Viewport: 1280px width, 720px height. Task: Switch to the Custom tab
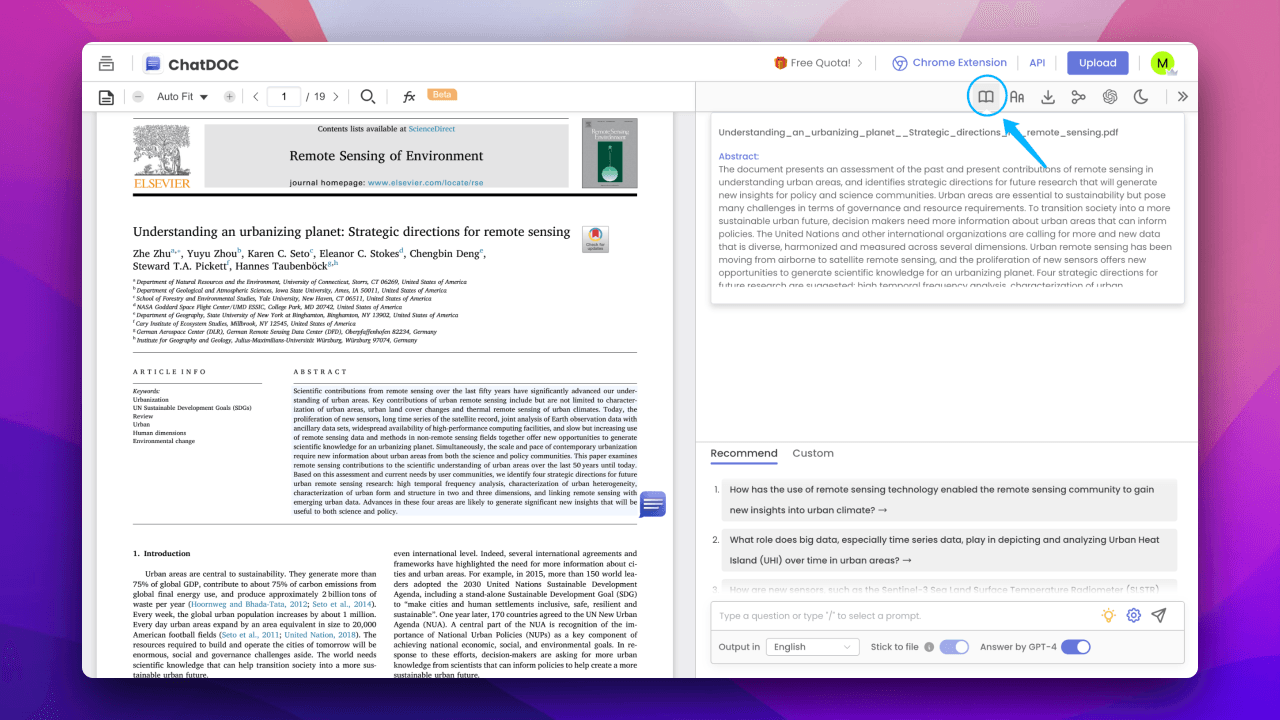tap(813, 453)
